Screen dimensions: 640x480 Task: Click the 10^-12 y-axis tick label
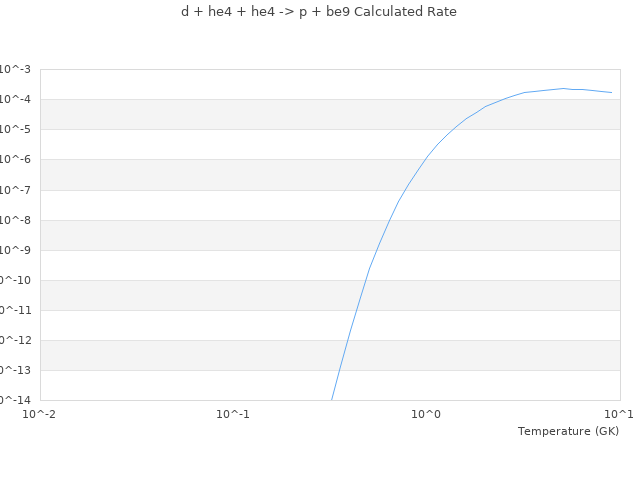13,340
